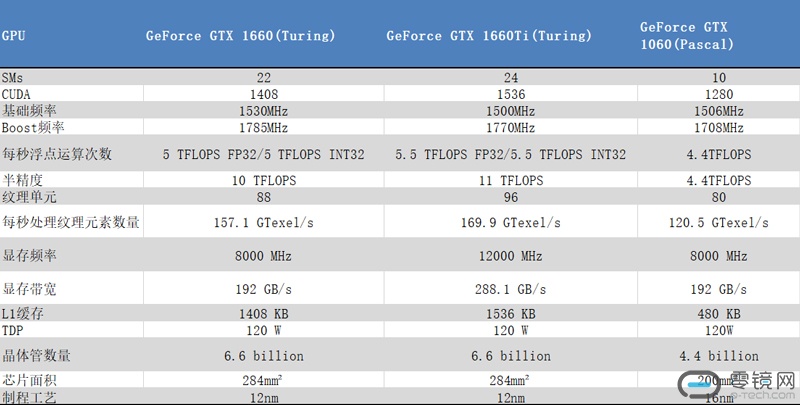This screenshot has width=800, height=405.
Task: Click the 显存带宽 row label
Action: (29, 289)
